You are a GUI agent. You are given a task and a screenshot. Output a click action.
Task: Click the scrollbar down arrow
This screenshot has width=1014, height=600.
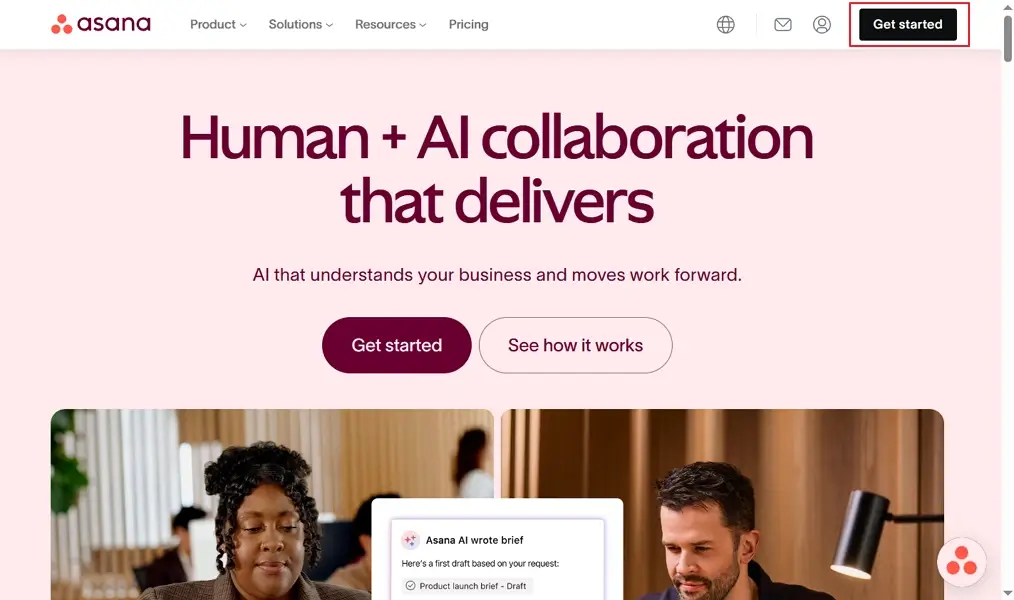(1008, 592)
